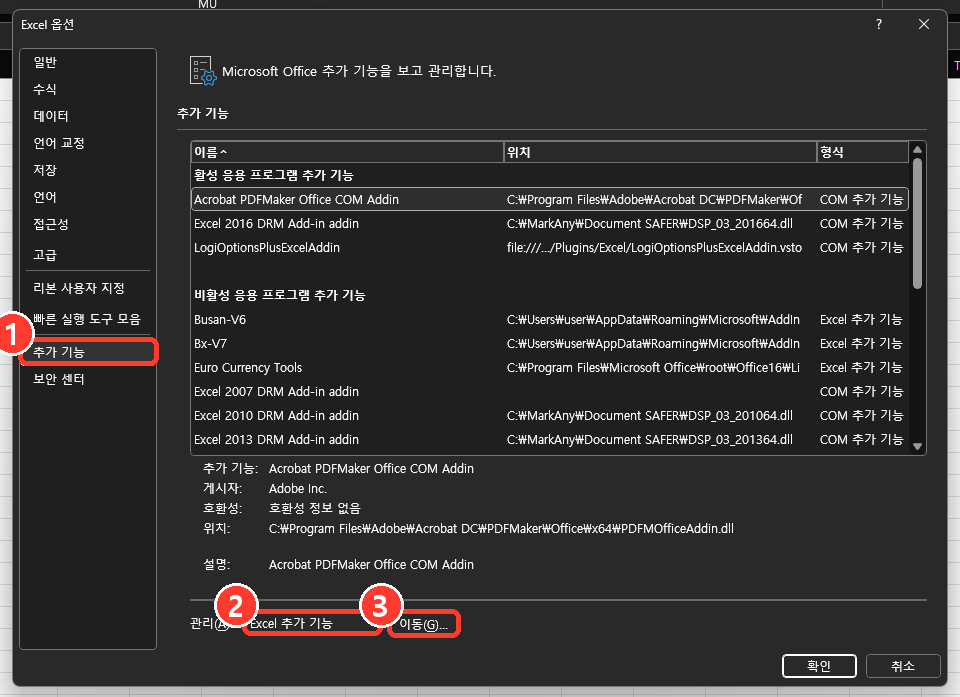Select the Busan-V6 add-in row
Image resolution: width=960 pixels, height=697 pixels.
point(550,320)
